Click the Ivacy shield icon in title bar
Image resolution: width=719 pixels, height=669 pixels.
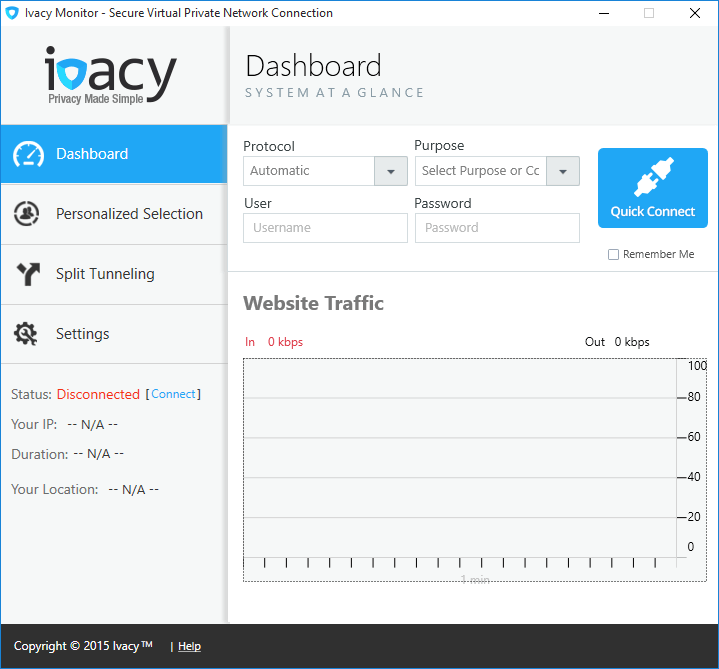(12, 13)
